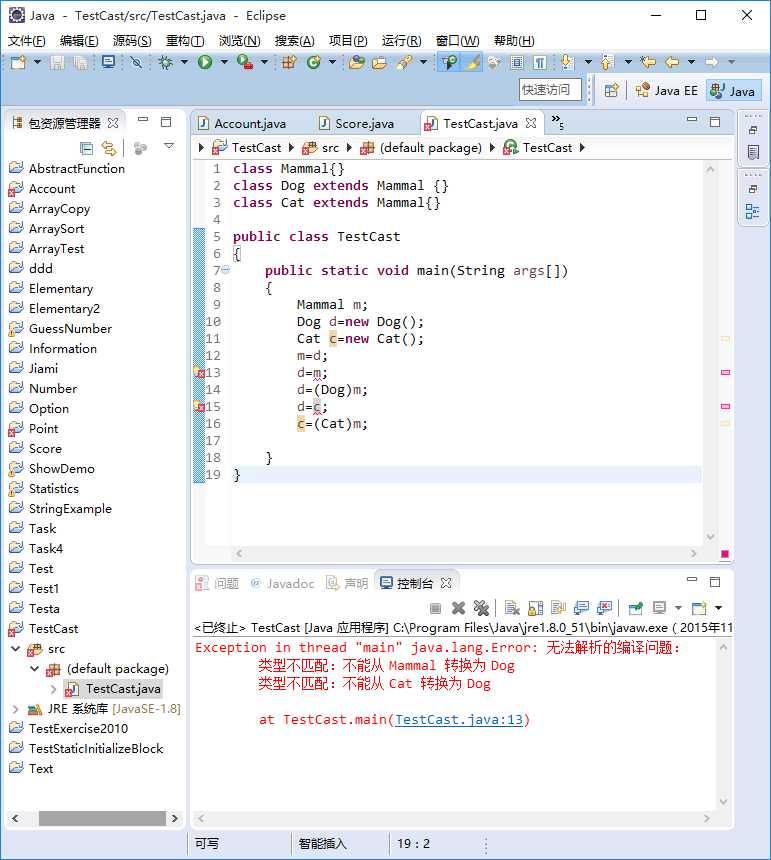771x860 pixels.
Task: Click the Last Edit Location icon
Action: (648, 63)
